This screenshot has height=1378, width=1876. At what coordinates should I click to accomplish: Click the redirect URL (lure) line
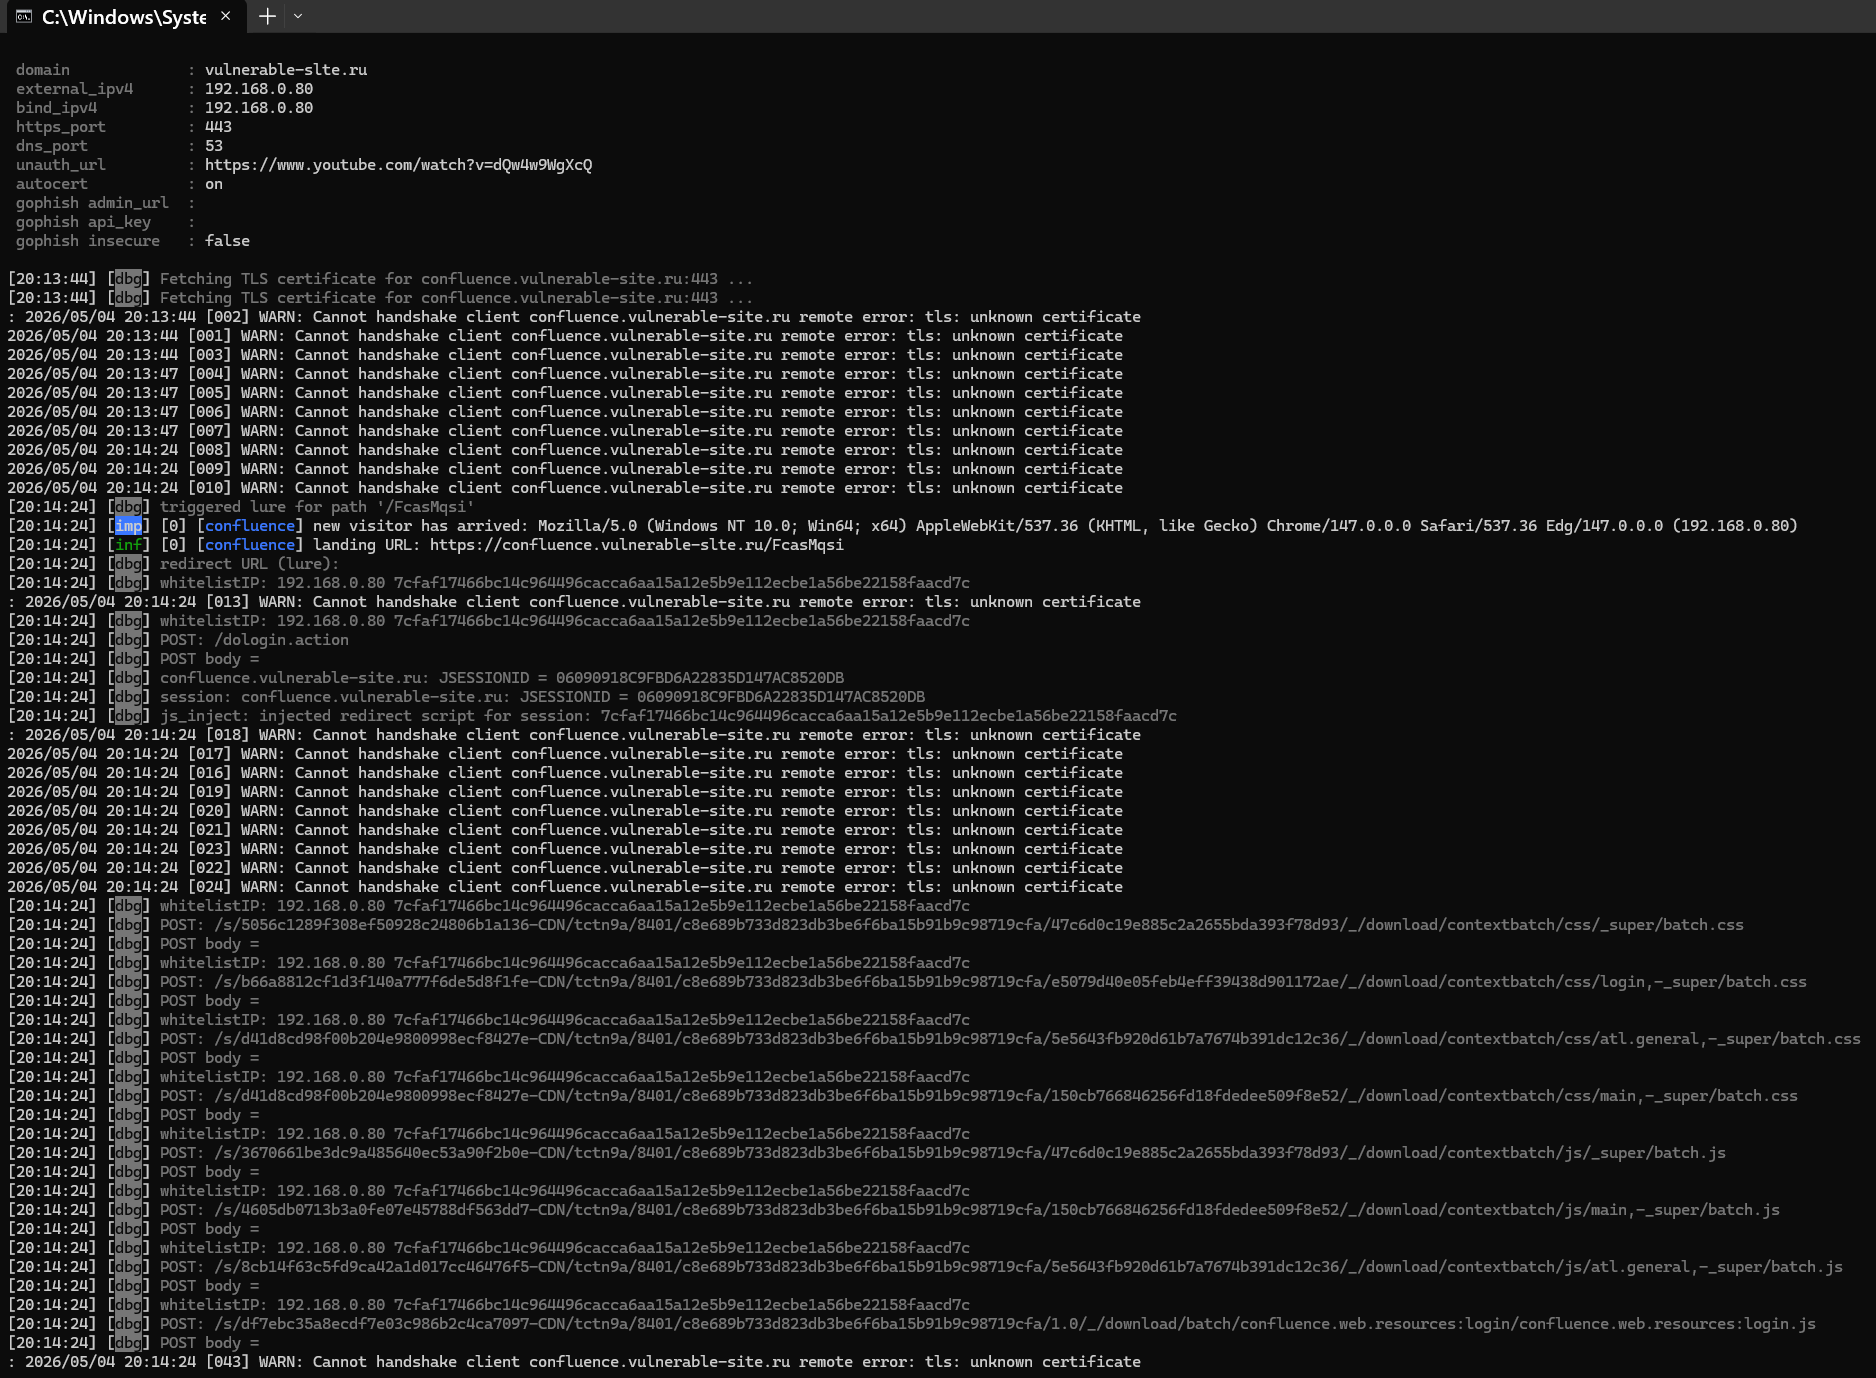[x=173, y=564]
